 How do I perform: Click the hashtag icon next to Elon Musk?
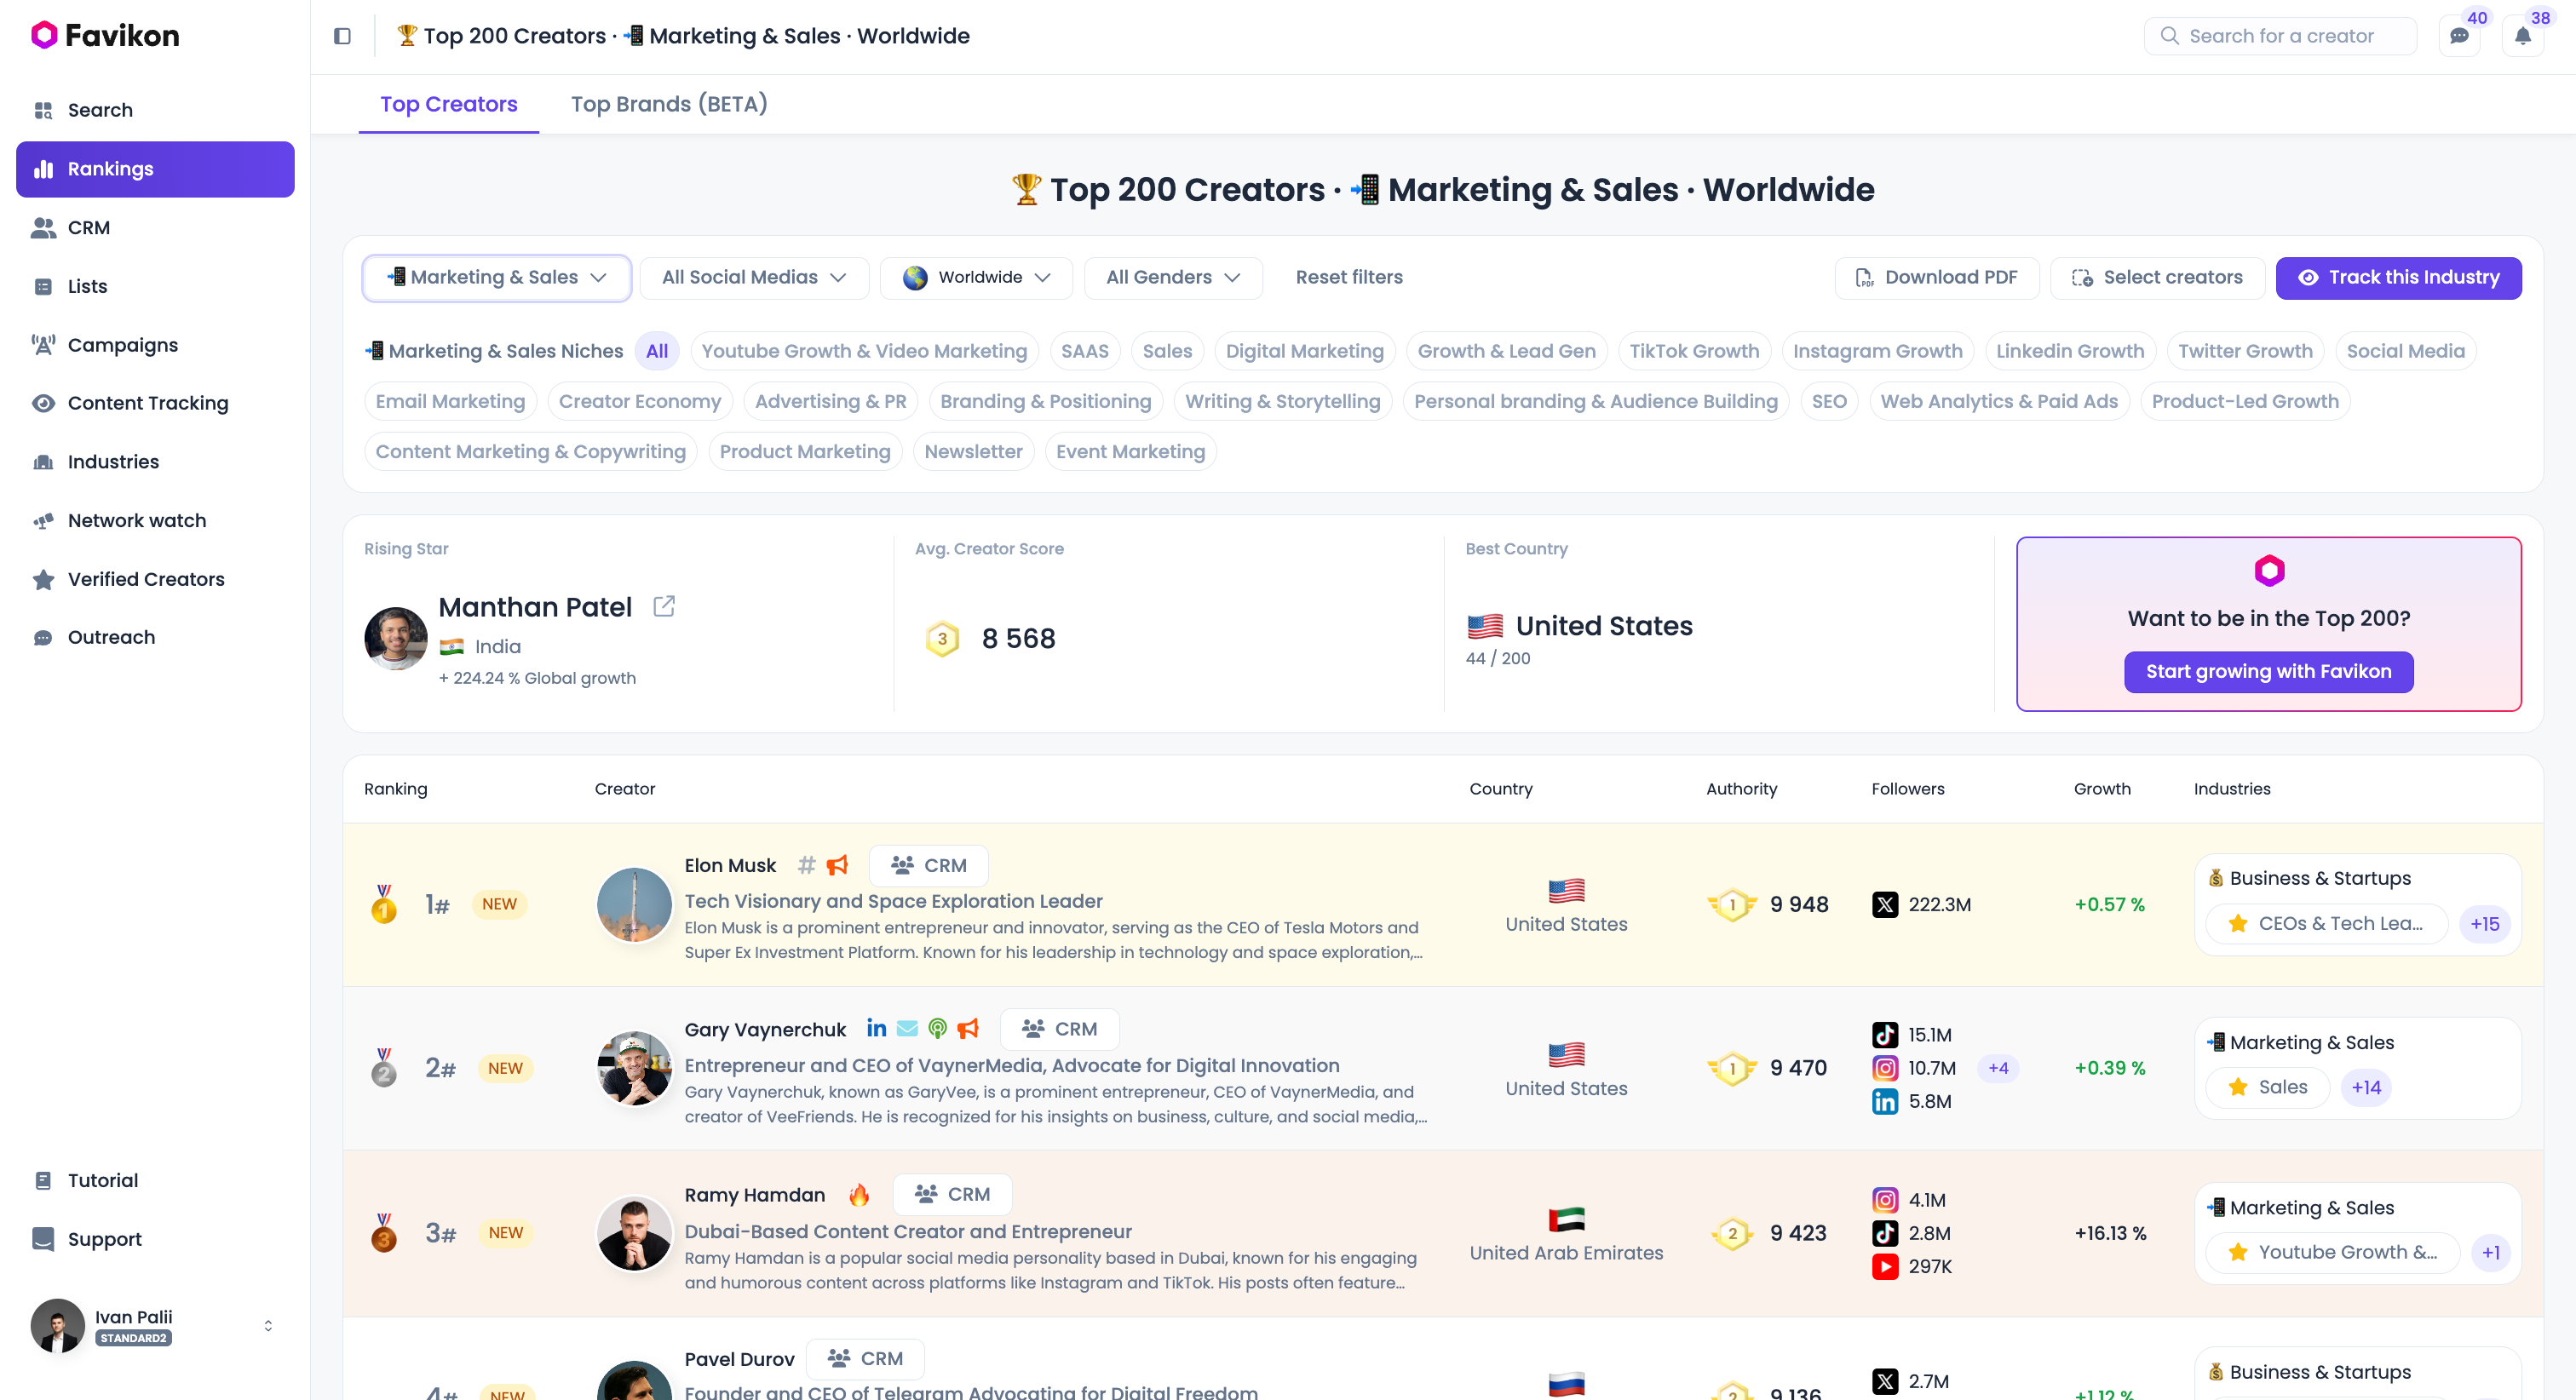pos(806,864)
